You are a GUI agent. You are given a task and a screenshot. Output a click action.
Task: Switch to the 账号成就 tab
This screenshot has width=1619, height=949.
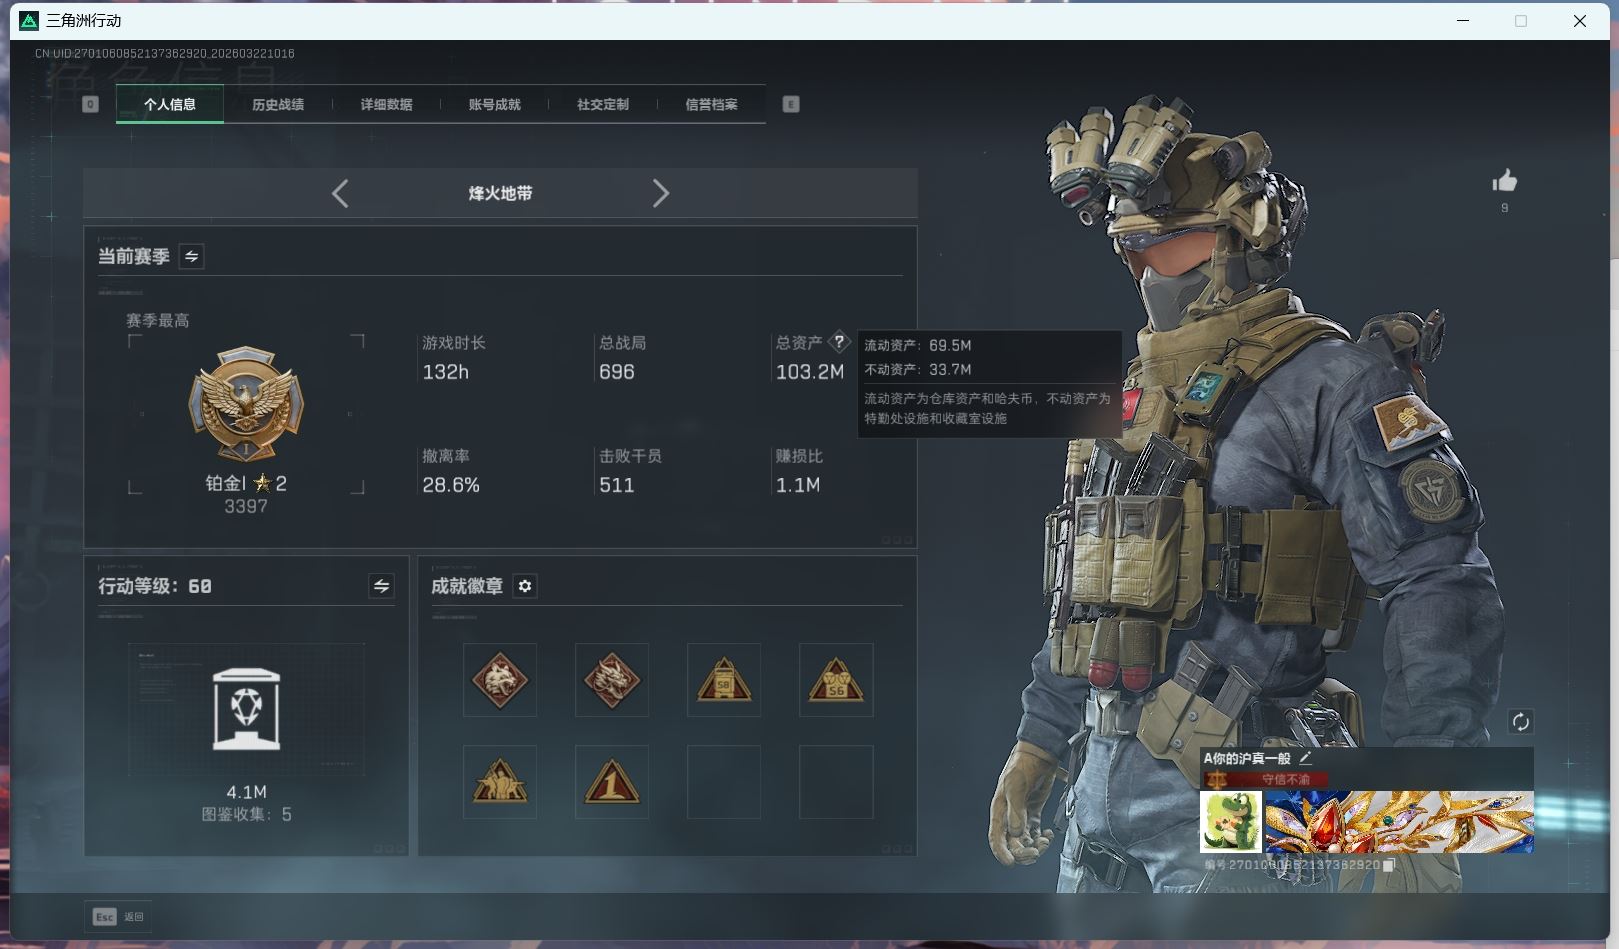[494, 104]
